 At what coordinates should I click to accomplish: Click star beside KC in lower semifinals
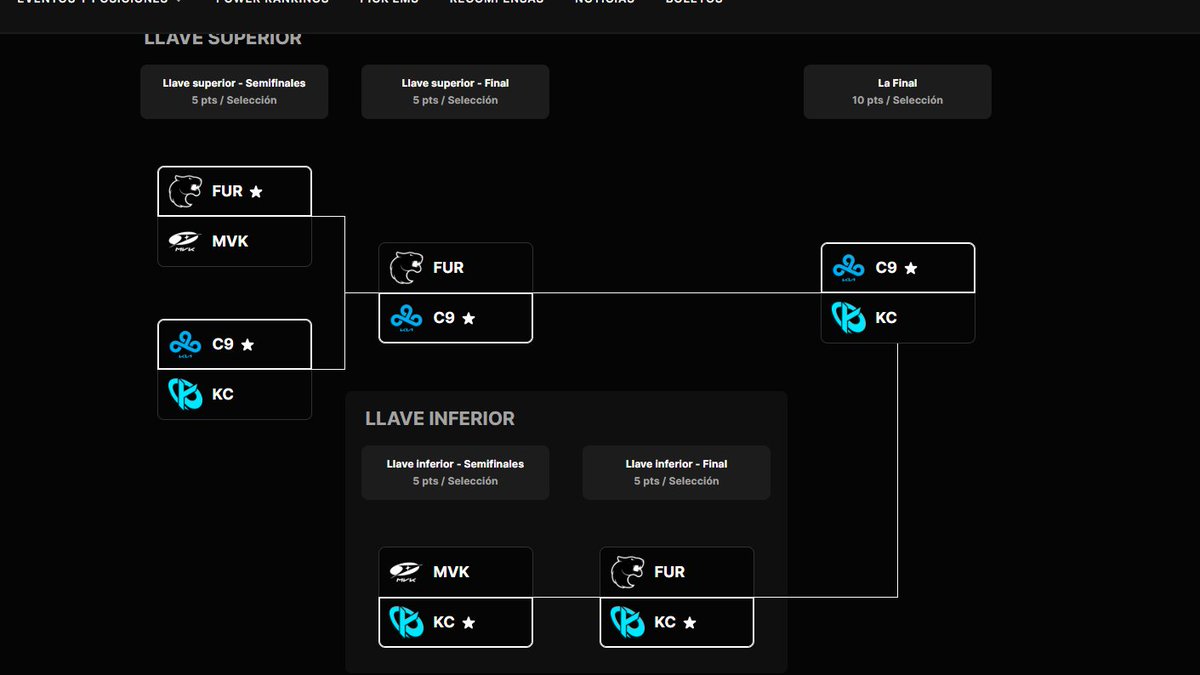tap(469, 622)
